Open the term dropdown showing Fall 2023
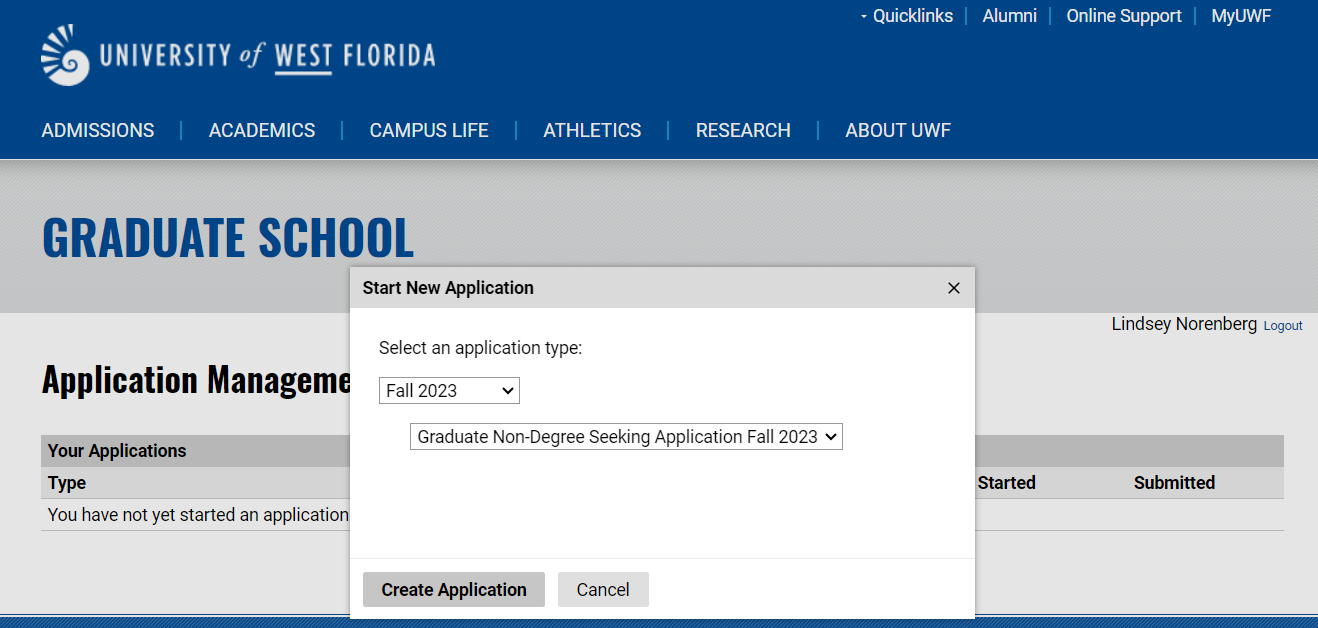The height and width of the screenshot is (628, 1318). pos(449,391)
